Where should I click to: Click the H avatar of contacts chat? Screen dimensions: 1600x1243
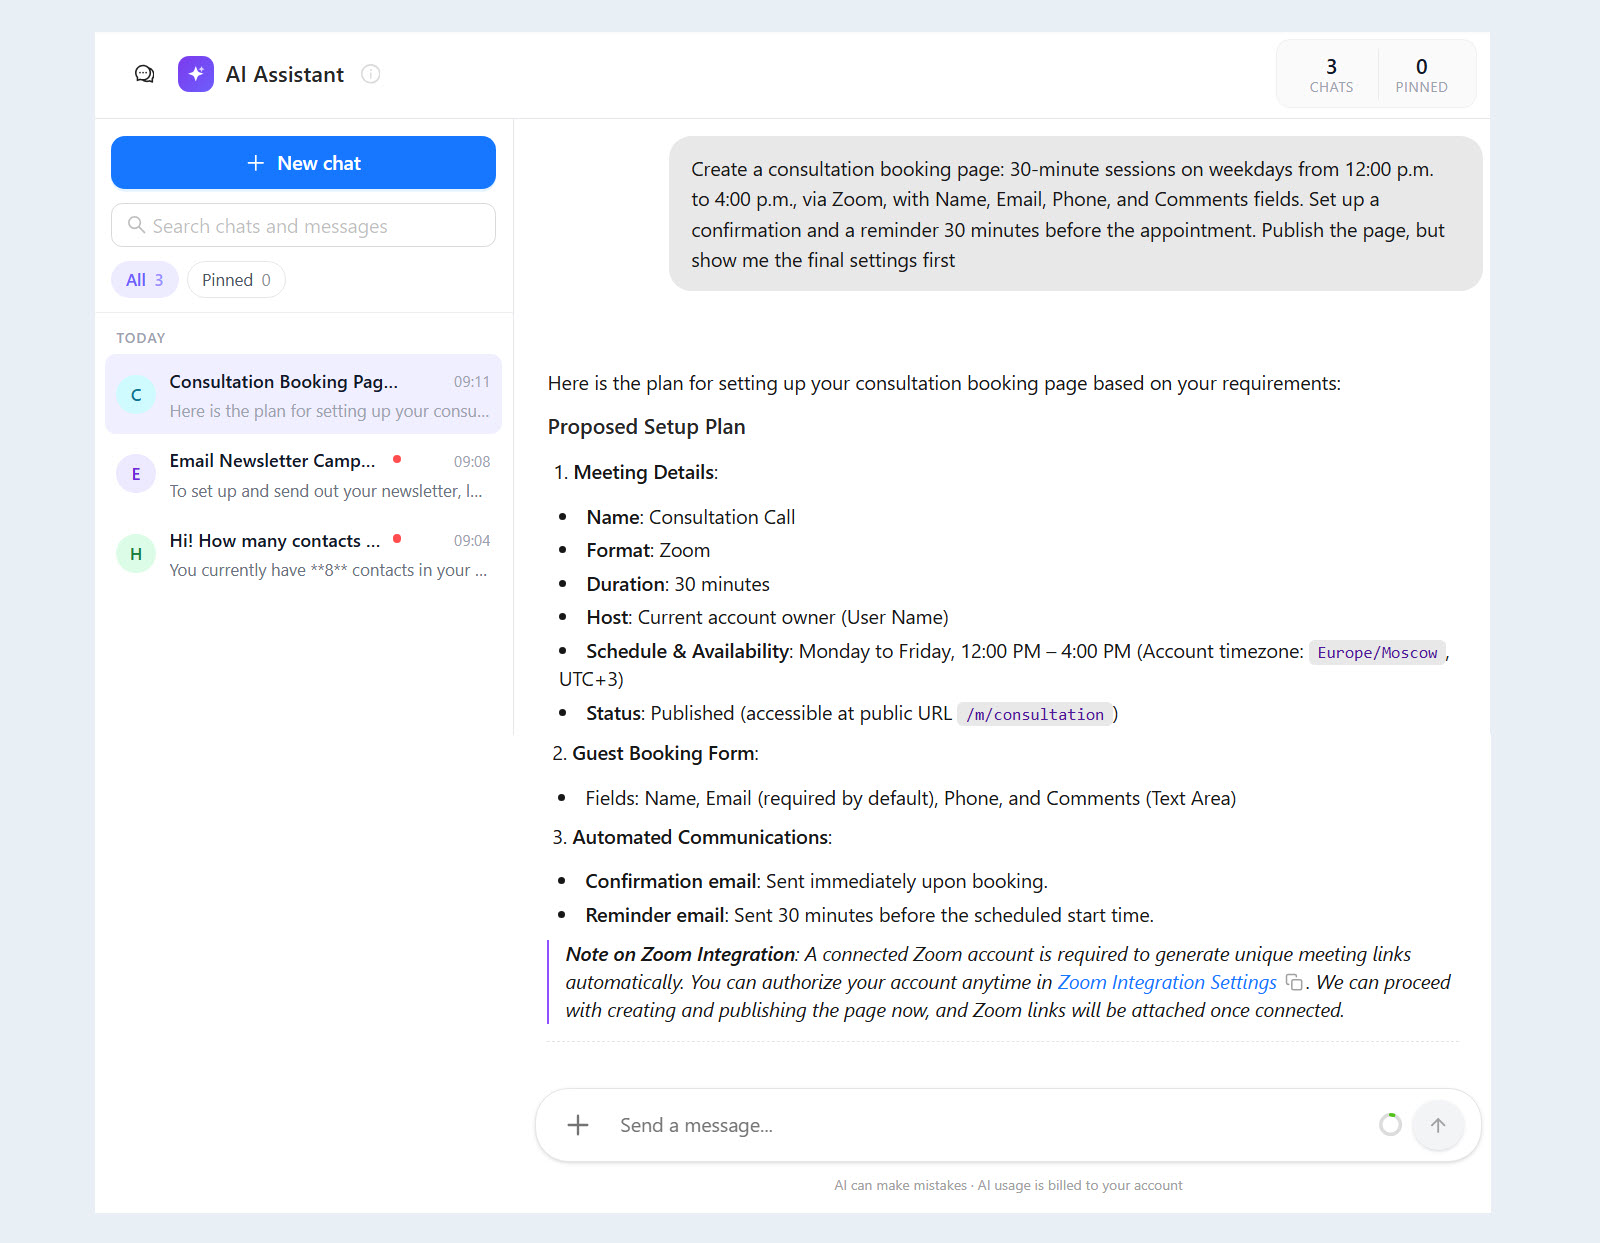coord(136,554)
